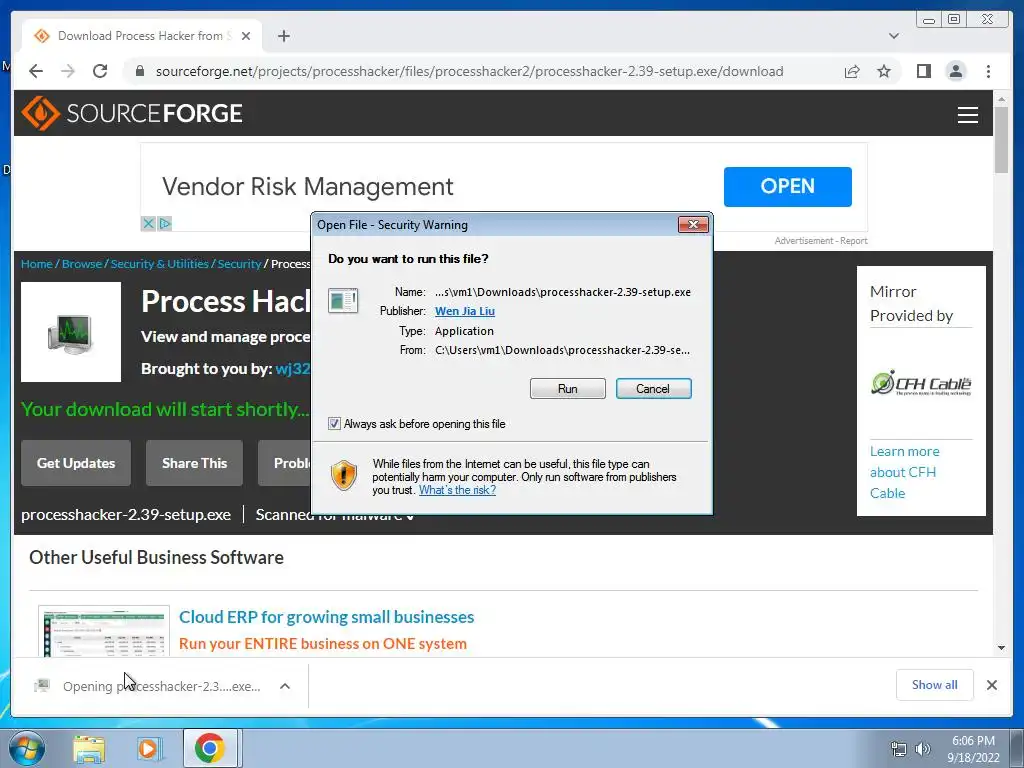Expand the download item options chevron

pos(285,686)
